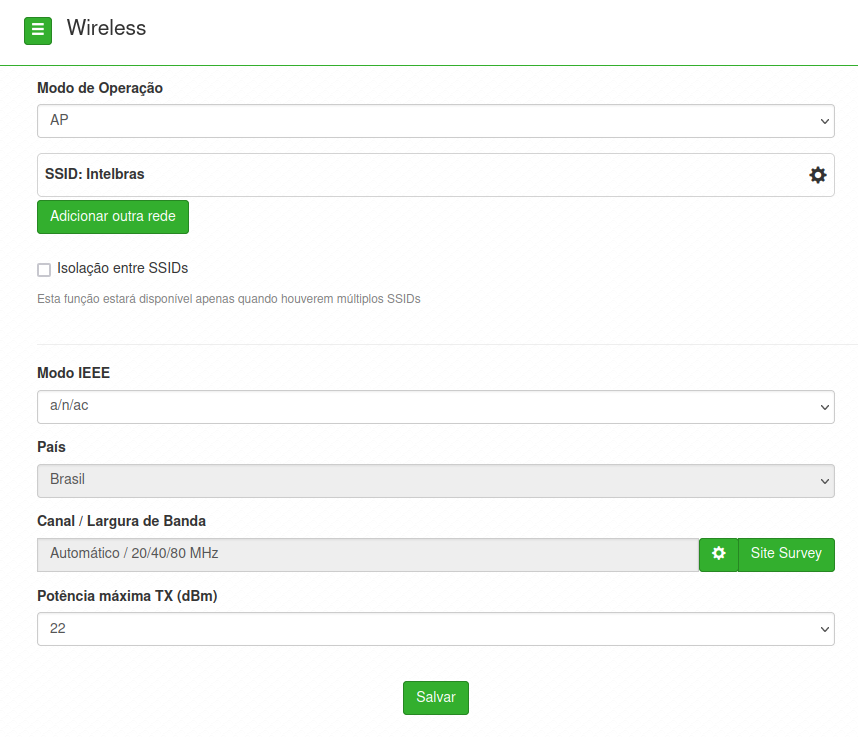The width and height of the screenshot is (858, 737).
Task: Click the multiple SSIDs help text
Action: coord(229,299)
